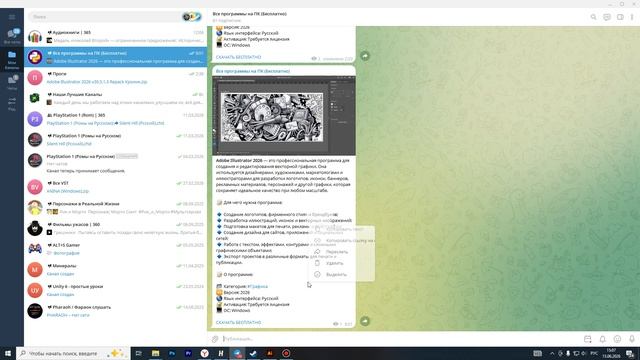Click the 'UY' avatar of Unity 6 channel
The width and height of the screenshot is (640, 360).
(35, 290)
